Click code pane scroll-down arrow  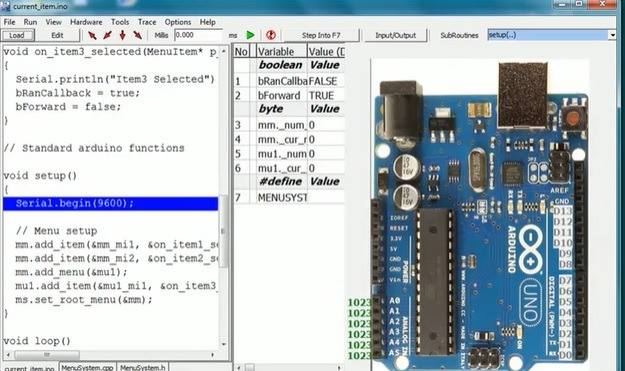[223, 344]
